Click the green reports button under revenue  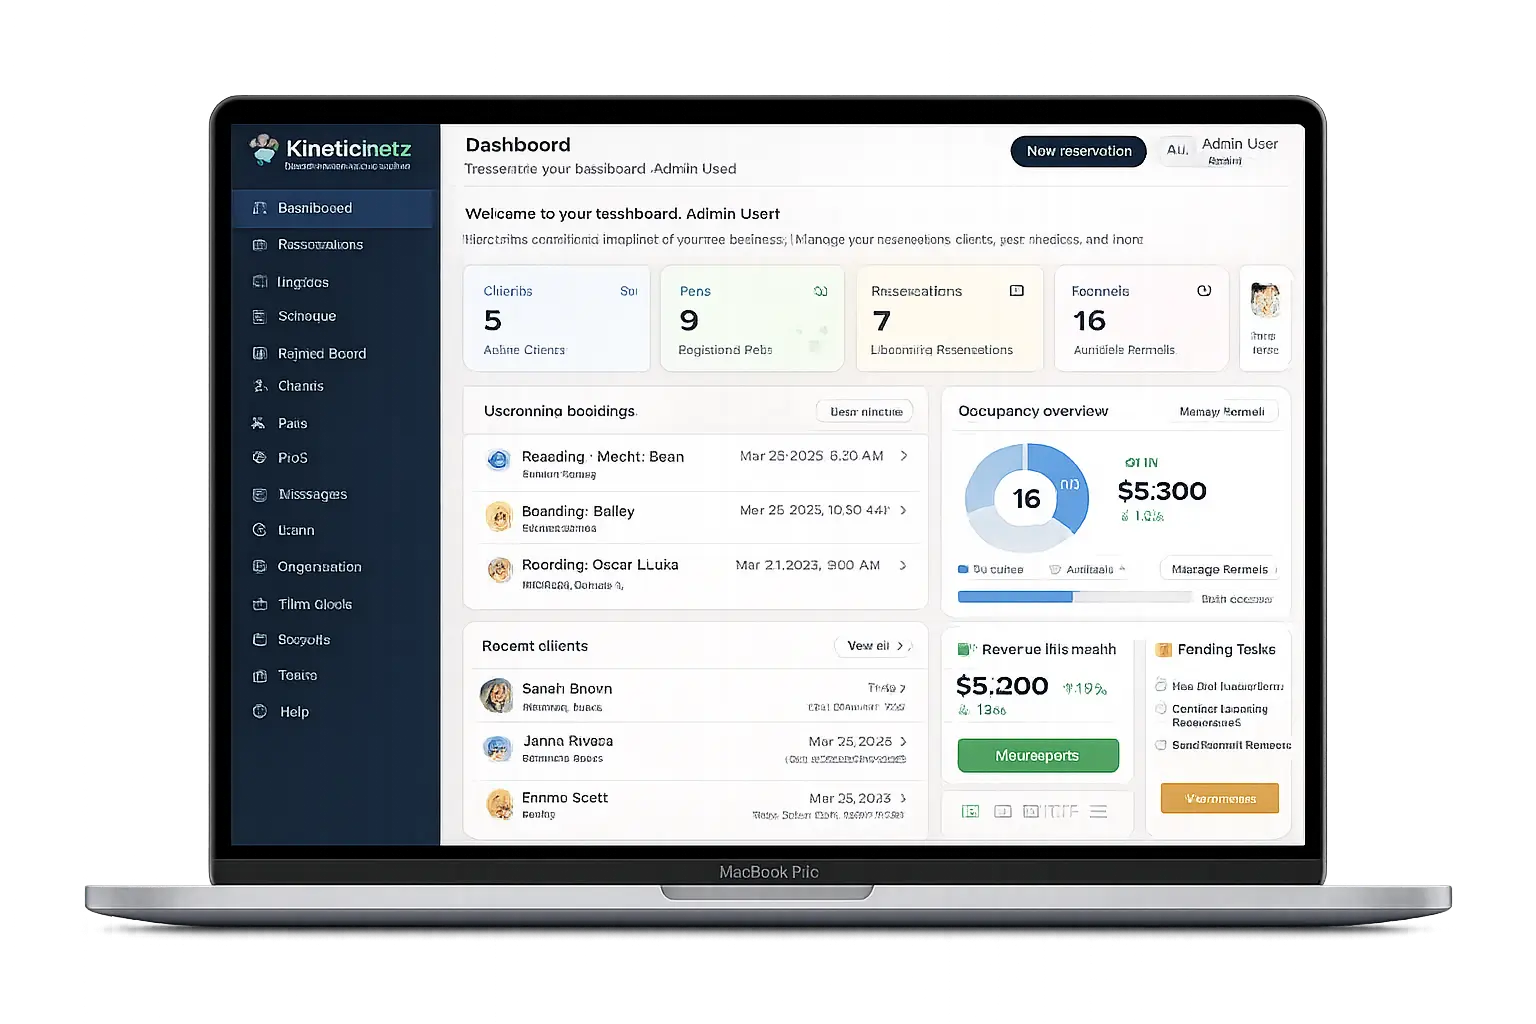[x=1036, y=755]
